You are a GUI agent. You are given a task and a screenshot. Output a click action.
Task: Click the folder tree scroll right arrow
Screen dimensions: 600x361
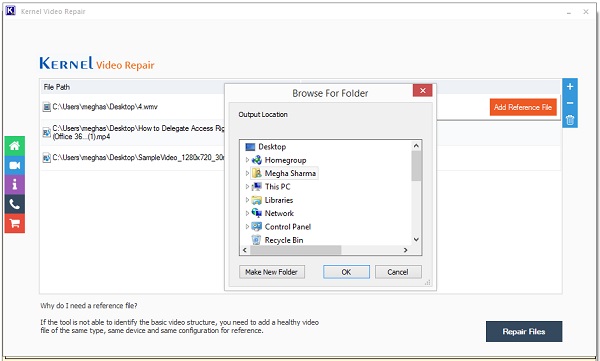(406, 250)
